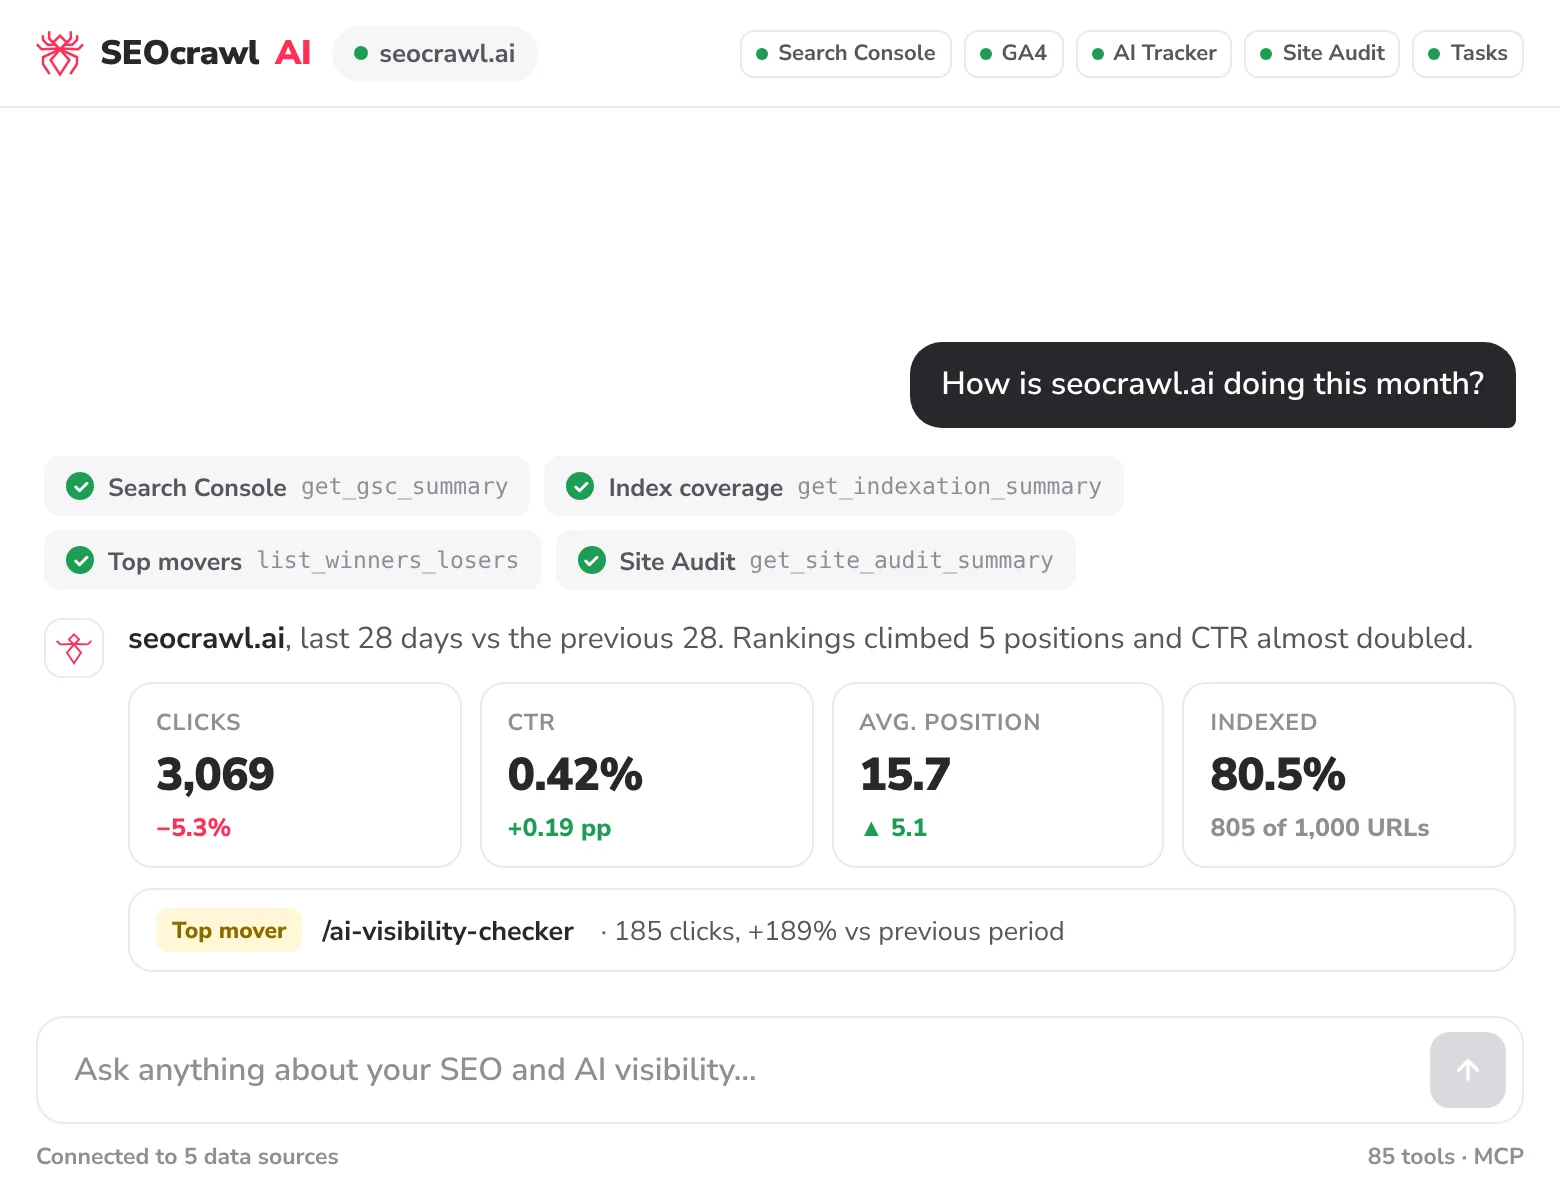This screenshot has height=1200, width=1560.
Task: Click the '85 tools · MCP' footer text
Action: click(1446, 1156)
